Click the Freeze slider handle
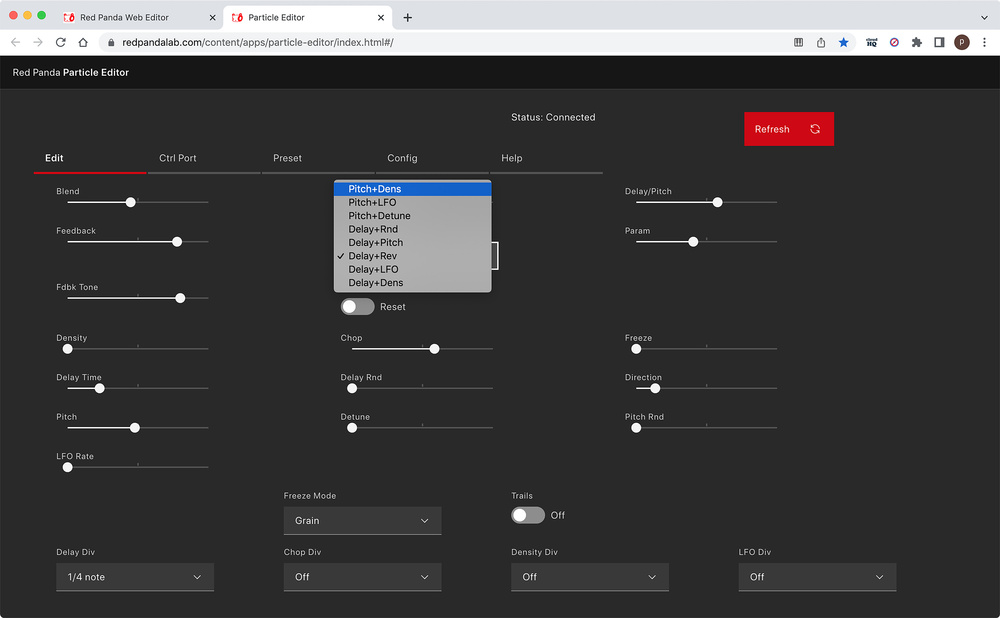The width and height of the screenshot is (1000, 618). coord(636,349)
